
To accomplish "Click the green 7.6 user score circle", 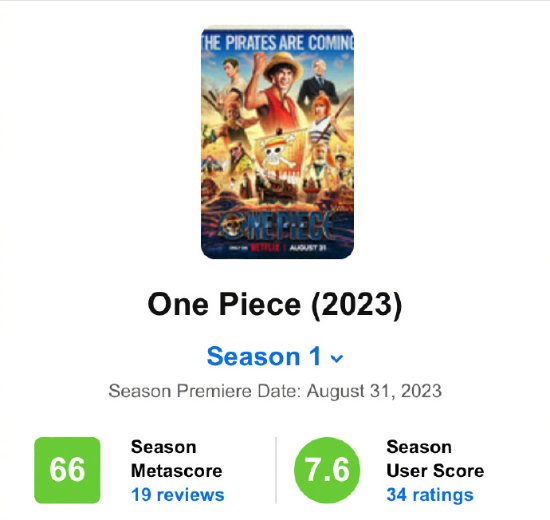I will click(x=327, y=470).
